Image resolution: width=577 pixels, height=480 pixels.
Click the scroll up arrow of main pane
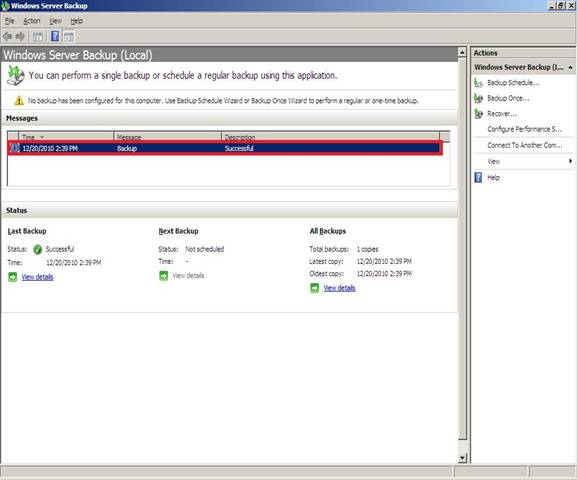coord(462,53)
